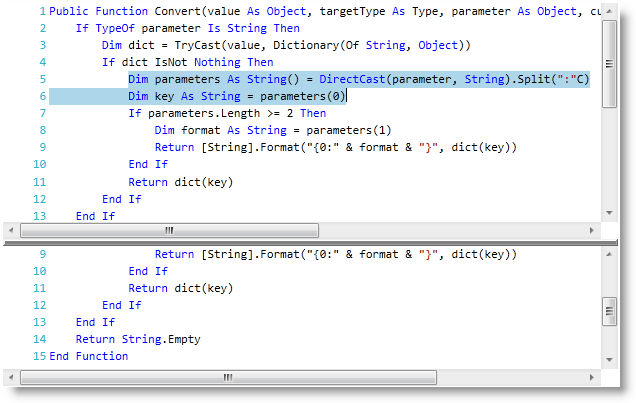636x403 pixels.
Task: Click '[String].Format' on line 9 top pane
Action: click(x=250, y=148)
